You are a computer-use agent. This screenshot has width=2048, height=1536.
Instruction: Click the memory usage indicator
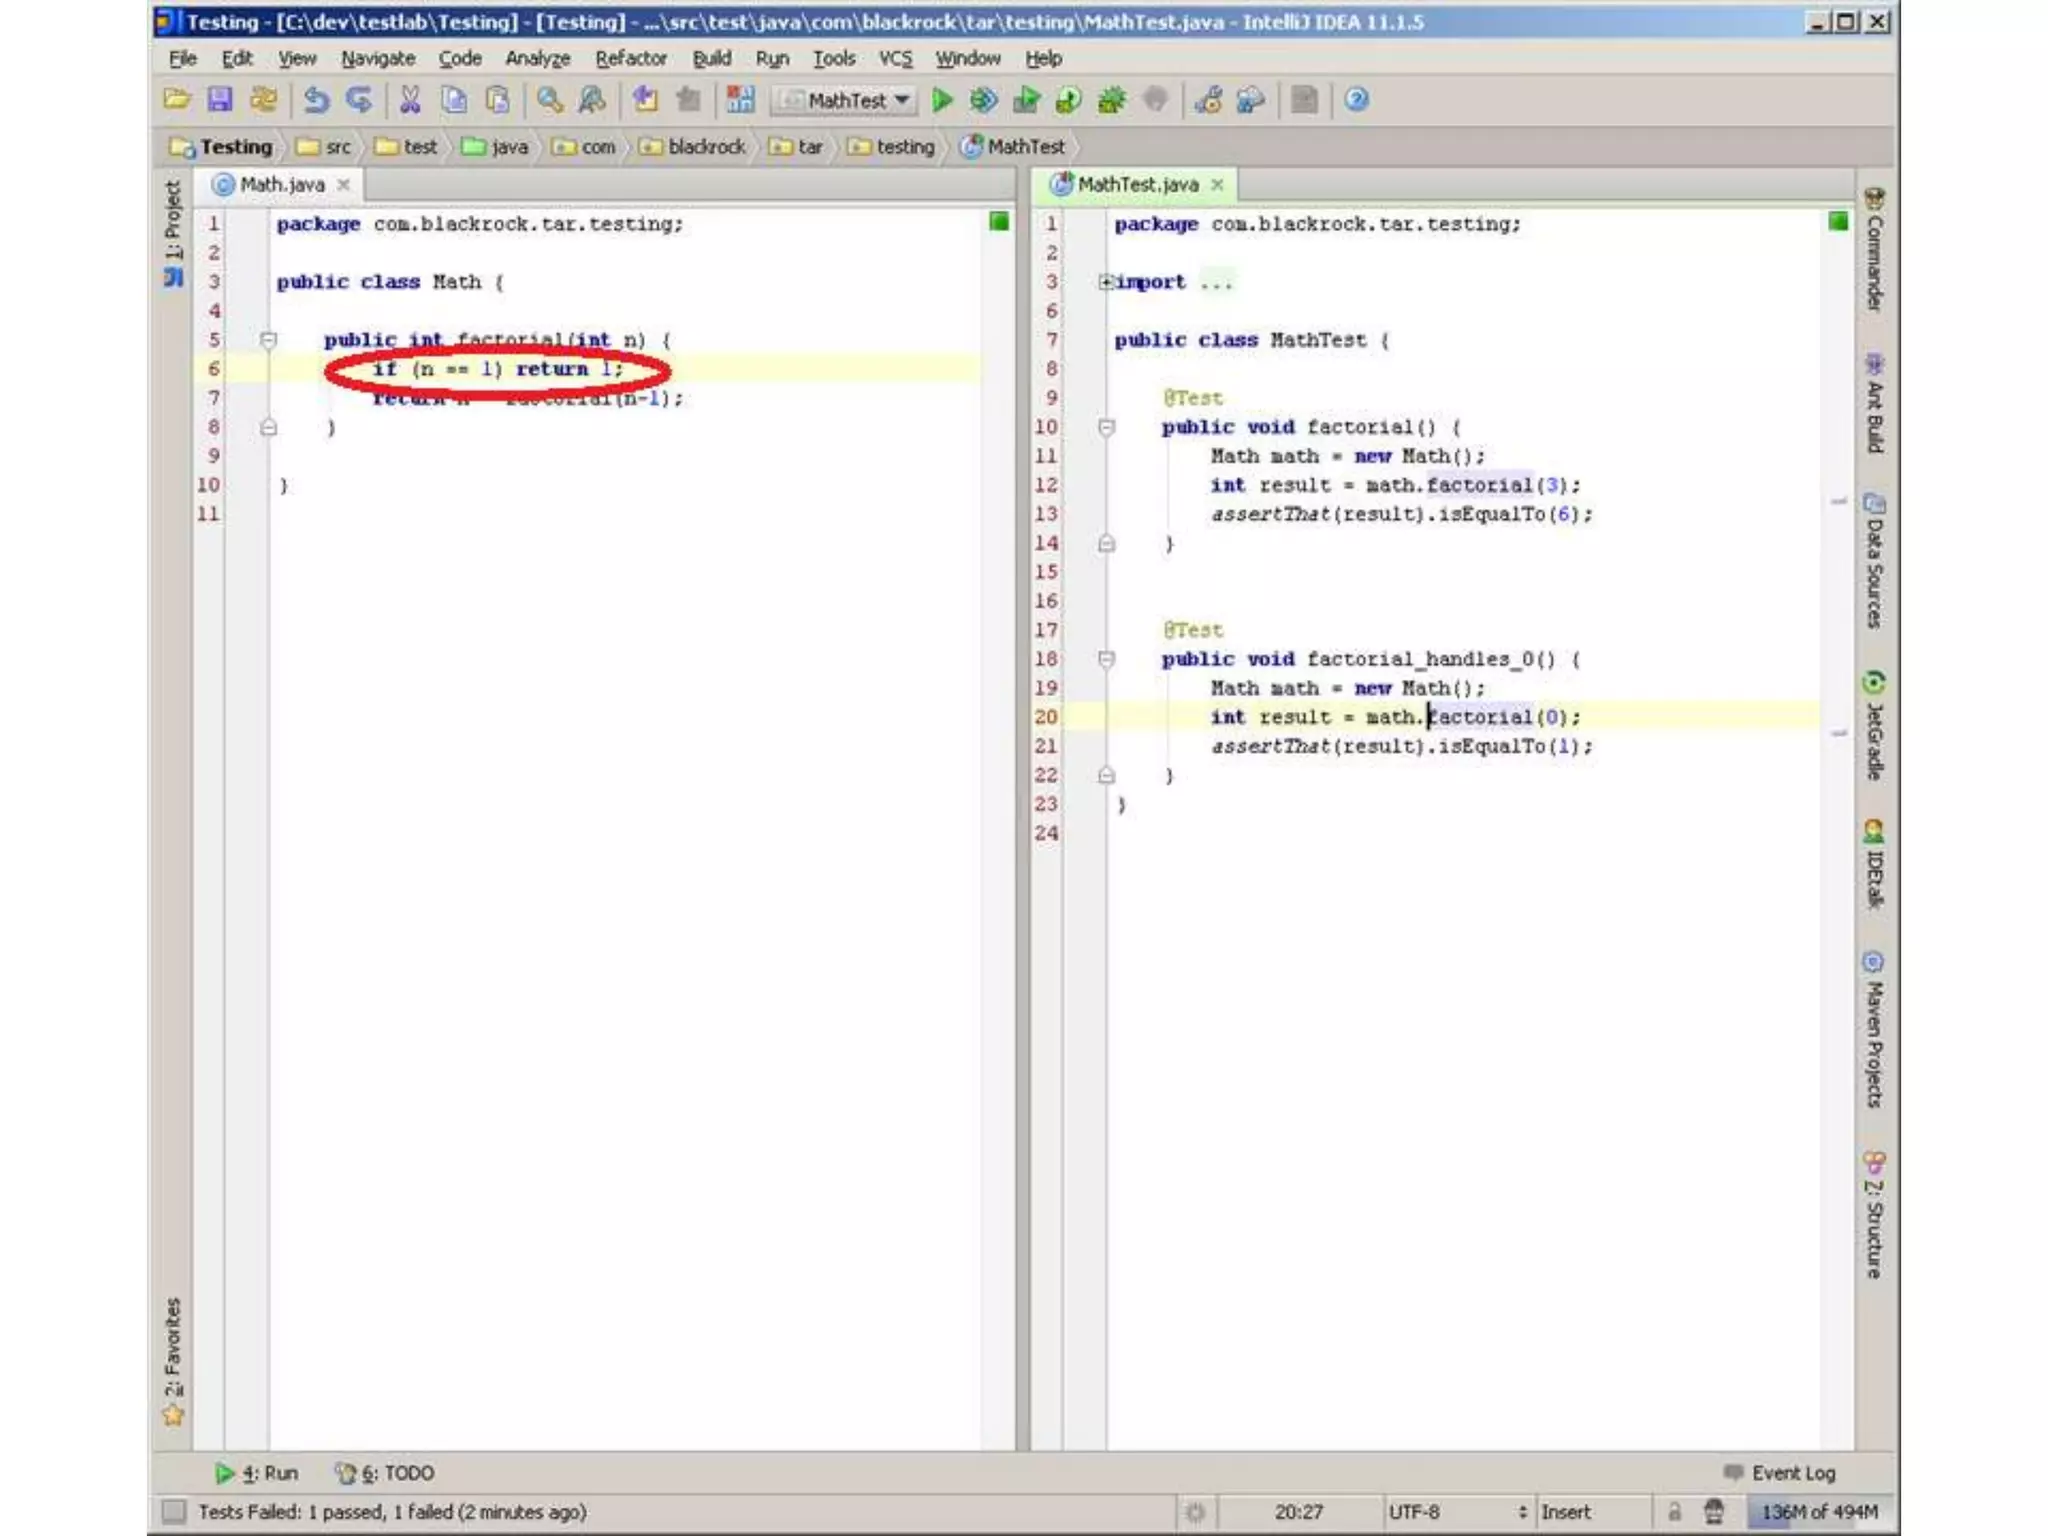pyautogui.click(x=1818, y=1511)
